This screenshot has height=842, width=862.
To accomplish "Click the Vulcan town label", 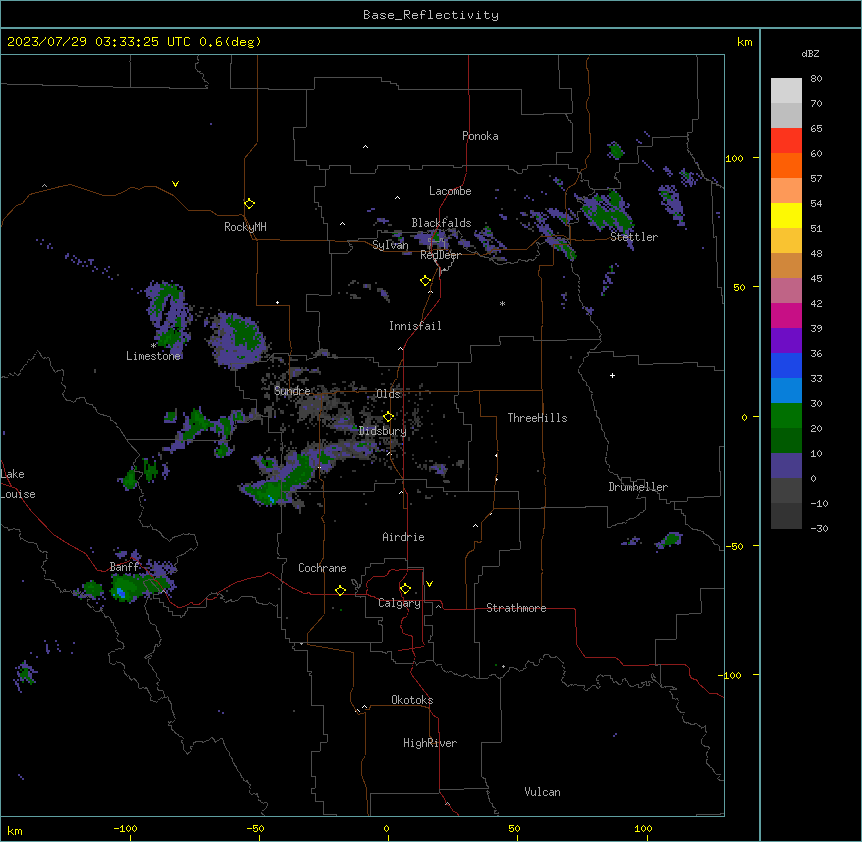I will 542,792.
